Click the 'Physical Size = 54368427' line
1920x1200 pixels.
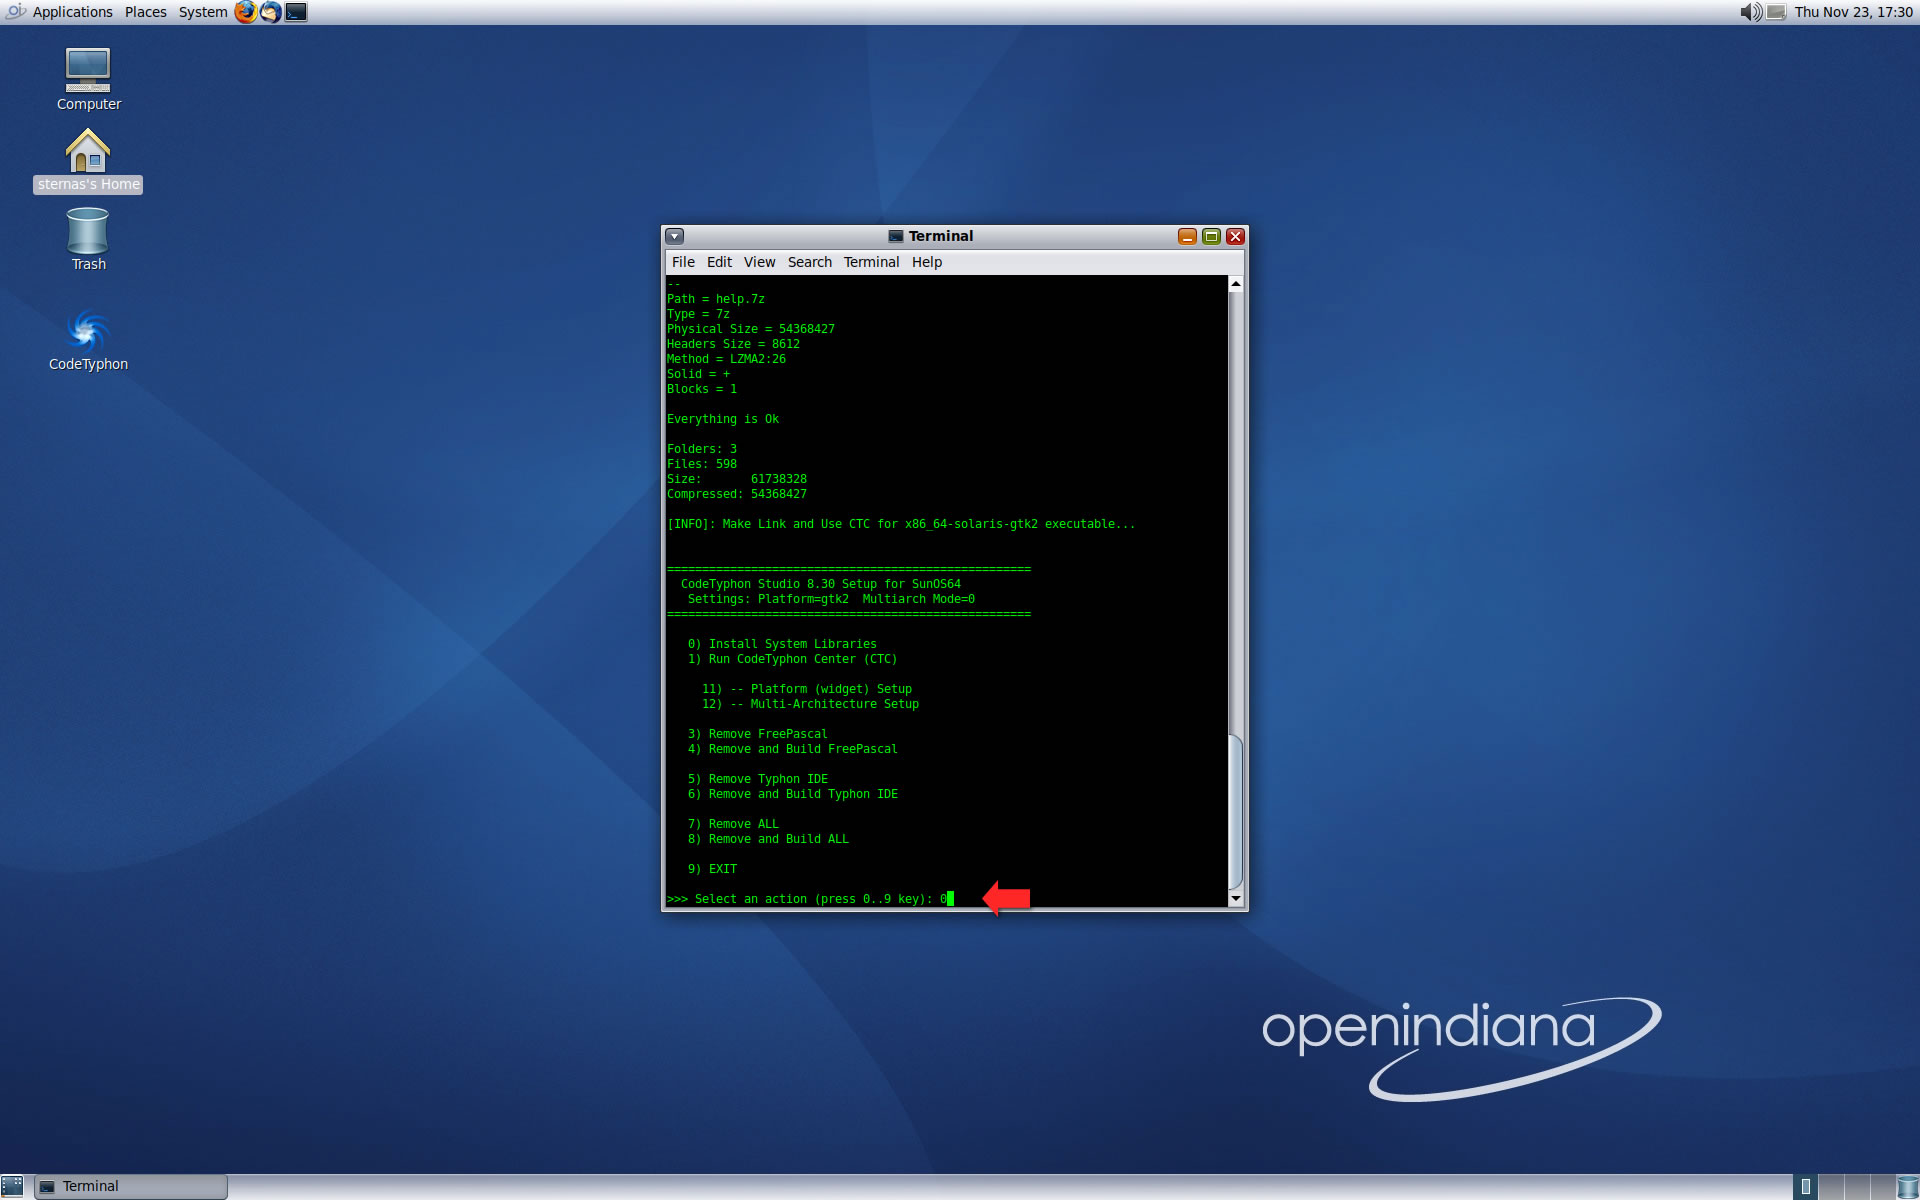[x=751, y=329]
